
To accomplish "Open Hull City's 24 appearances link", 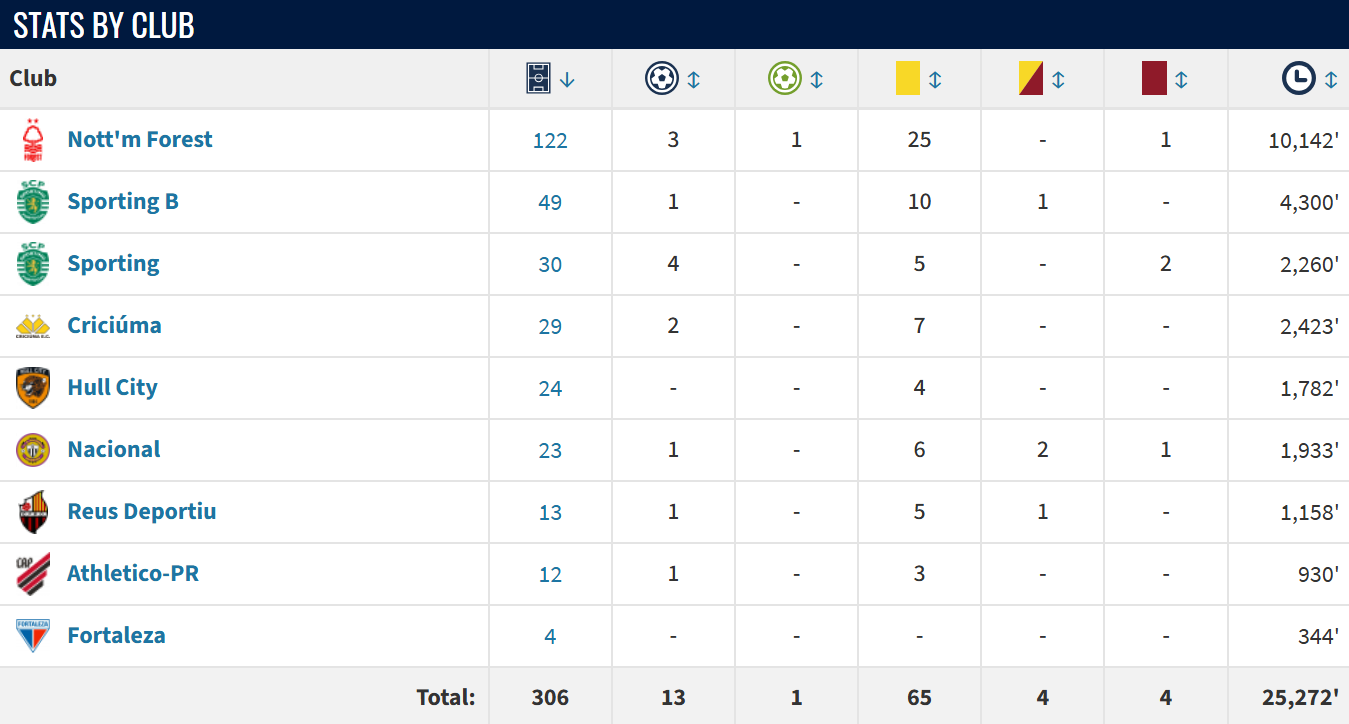I will pyautogui.click(x=550, y=389).
